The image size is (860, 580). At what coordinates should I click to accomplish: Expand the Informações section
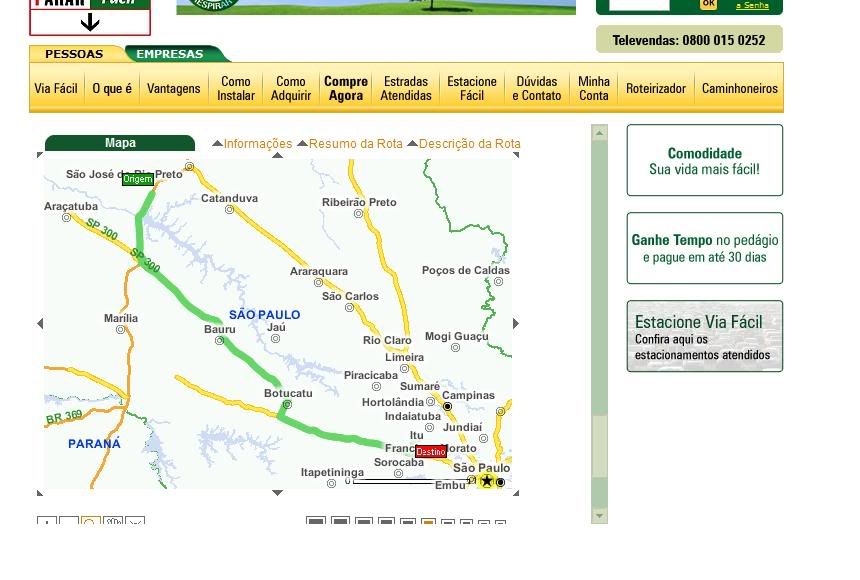point(252,144)
